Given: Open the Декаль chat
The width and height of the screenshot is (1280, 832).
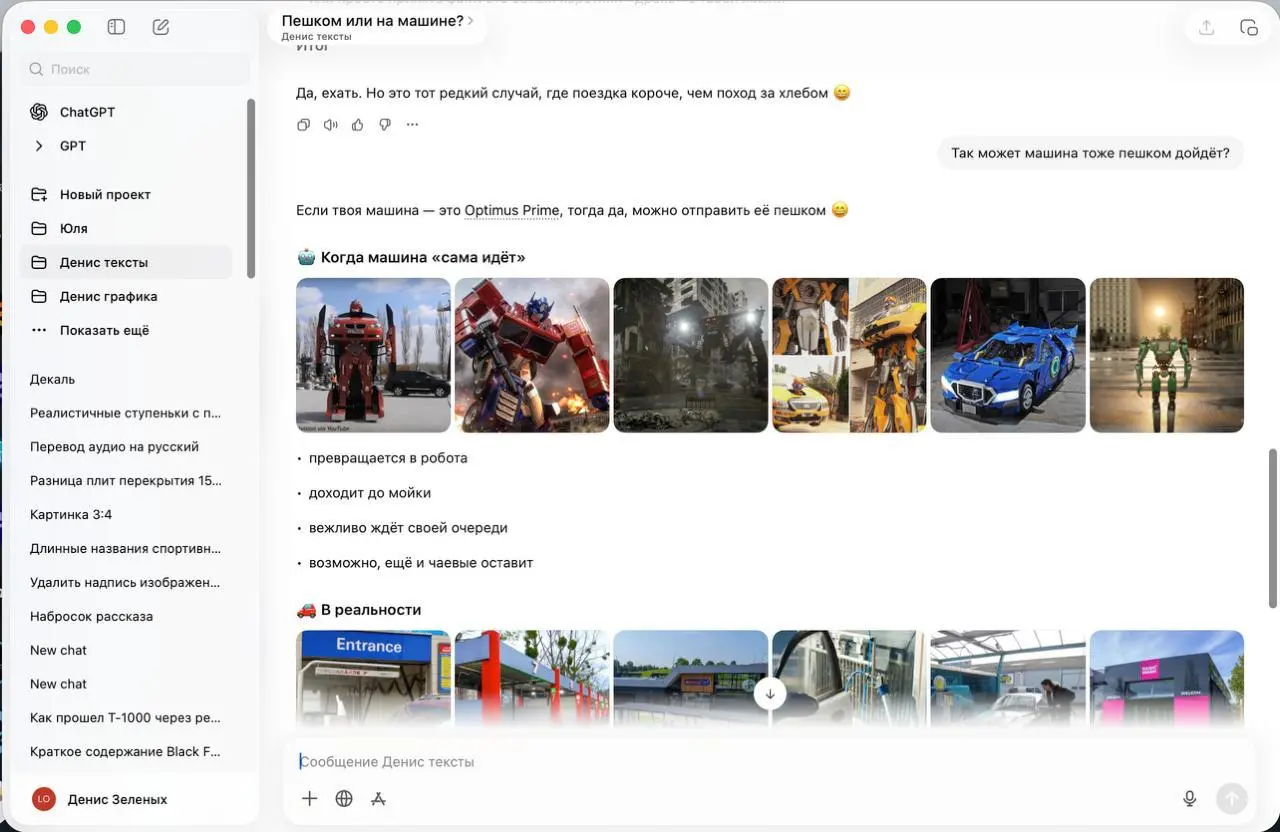Looking at the screenshot, I should (126, 379).
